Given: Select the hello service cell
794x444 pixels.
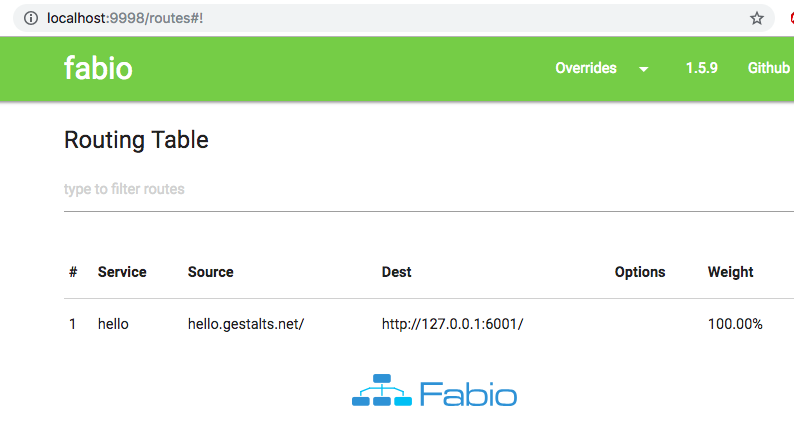Looking at the screenshot, I should coord(113,324).
